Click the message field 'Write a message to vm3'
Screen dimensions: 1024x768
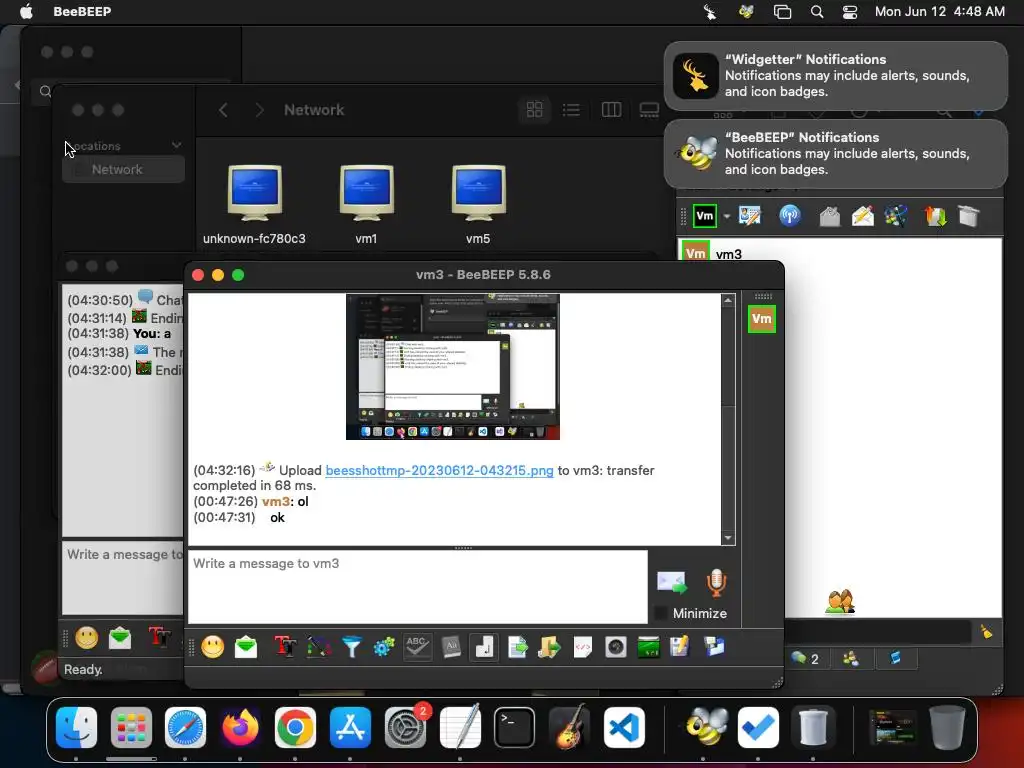(x=418, y=586)
